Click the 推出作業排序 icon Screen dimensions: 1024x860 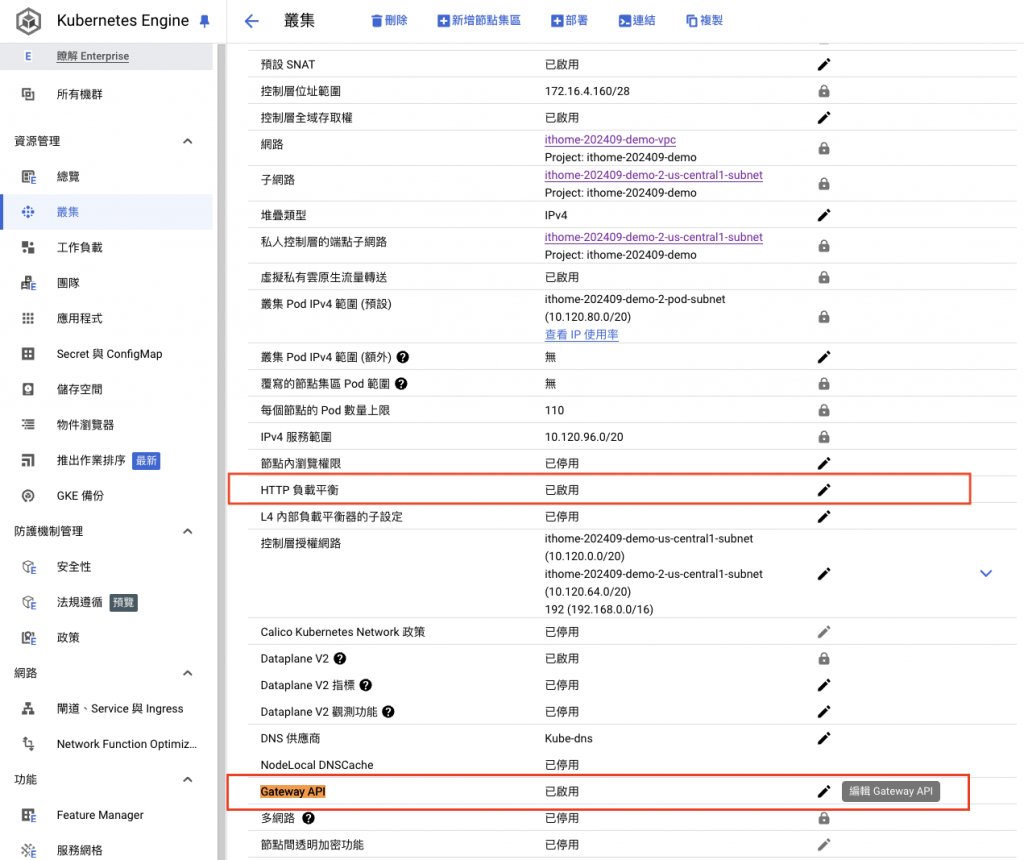coord(28,460)
